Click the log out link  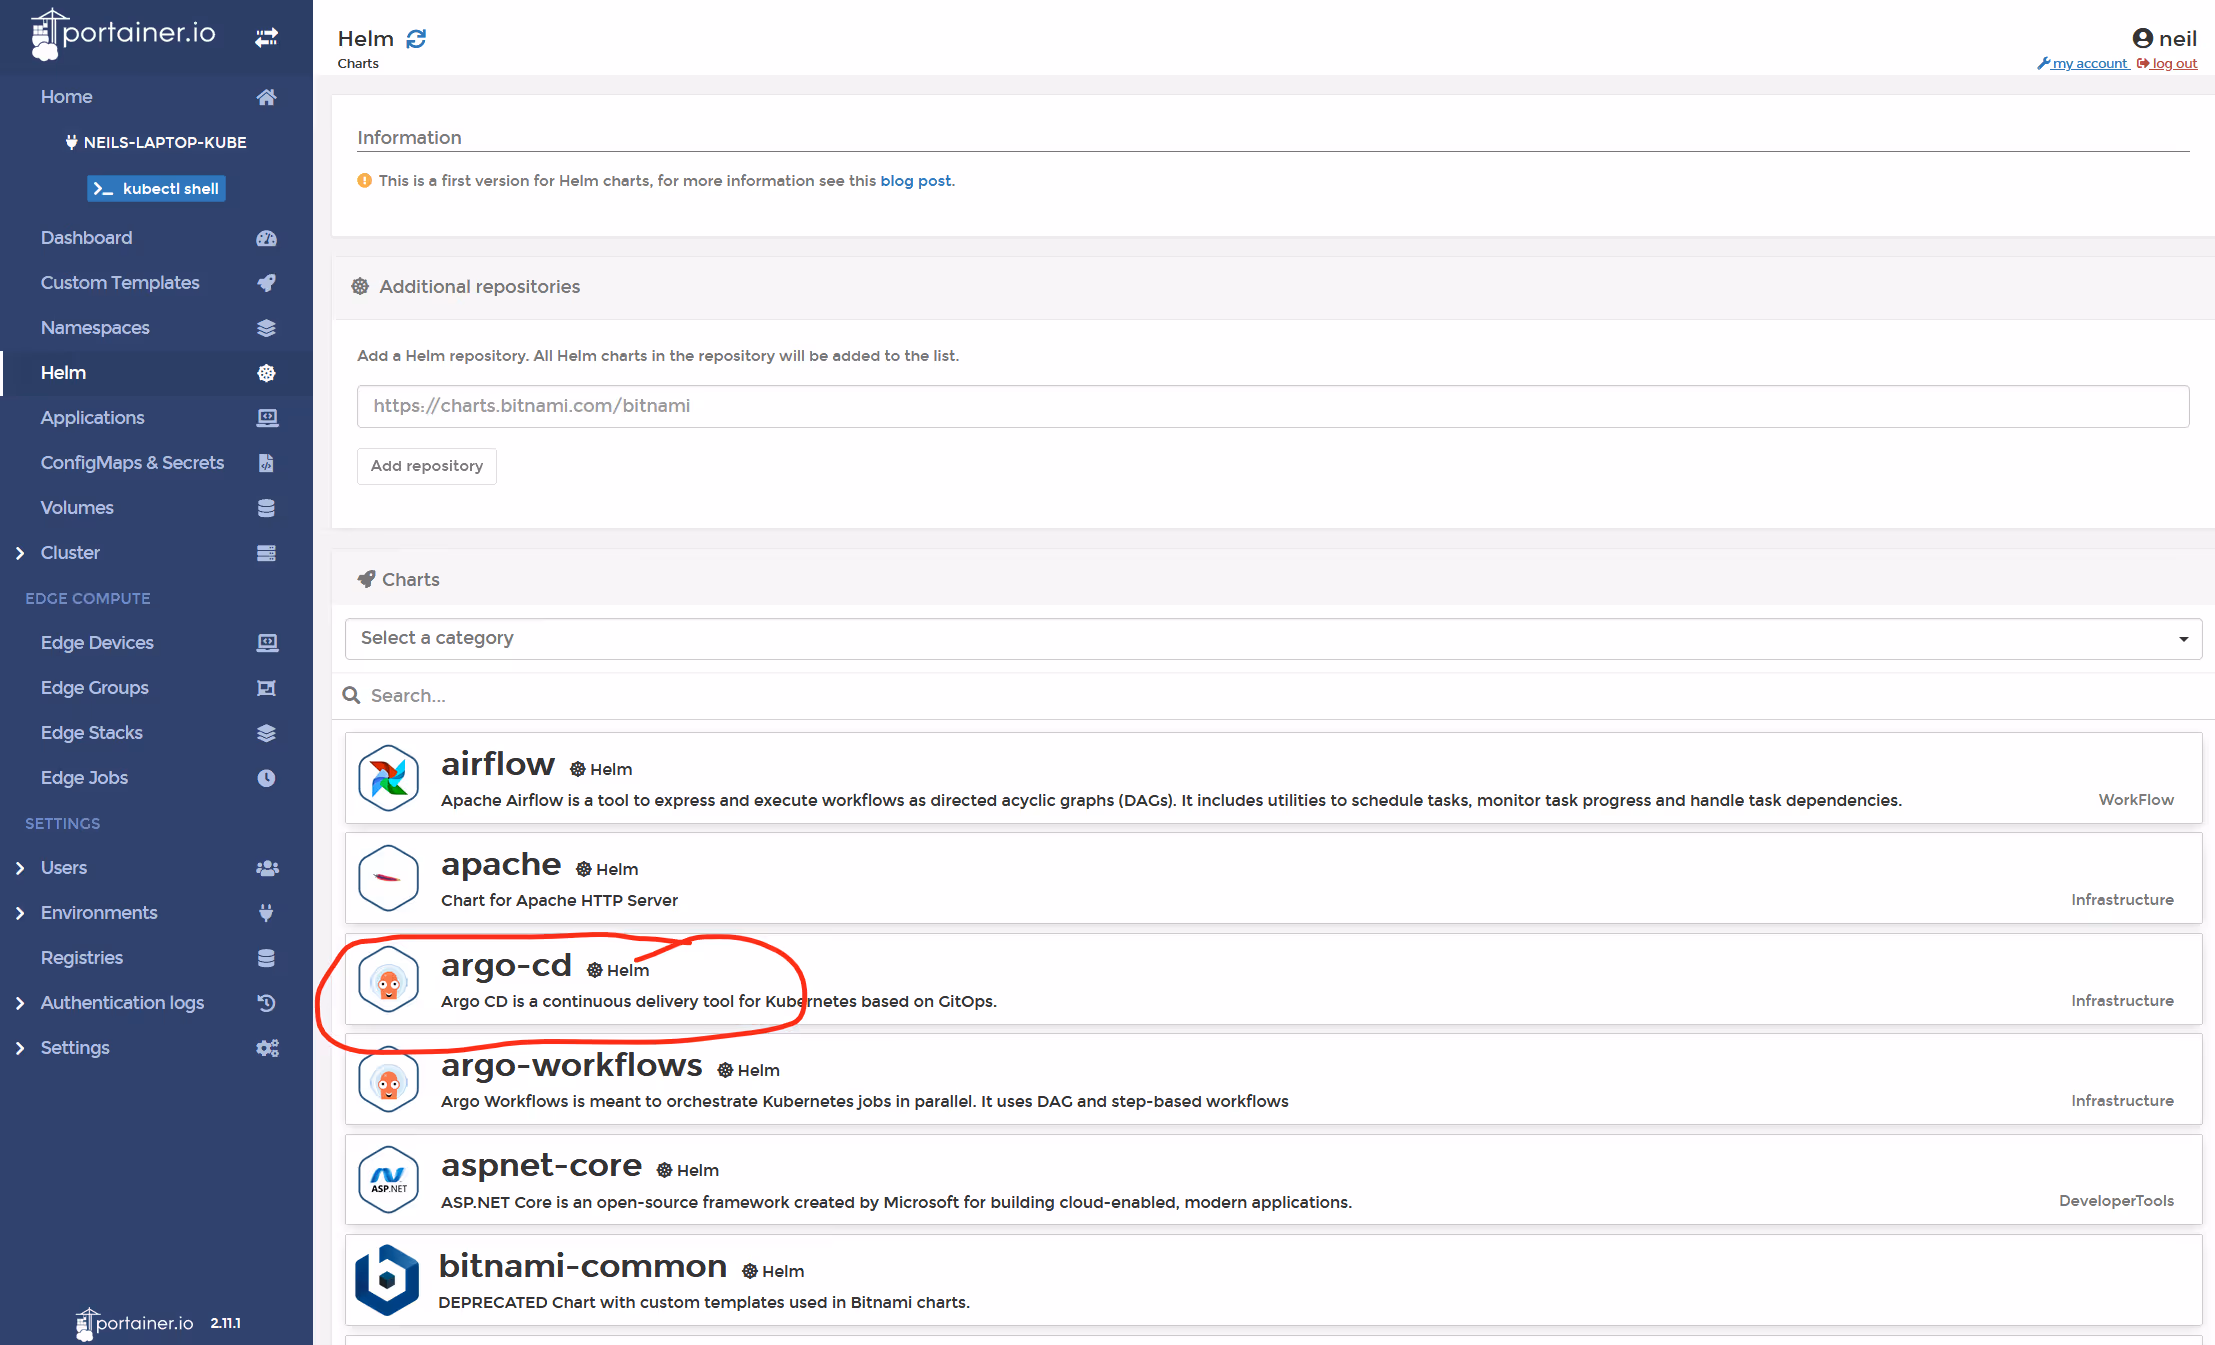(2167, 64)
